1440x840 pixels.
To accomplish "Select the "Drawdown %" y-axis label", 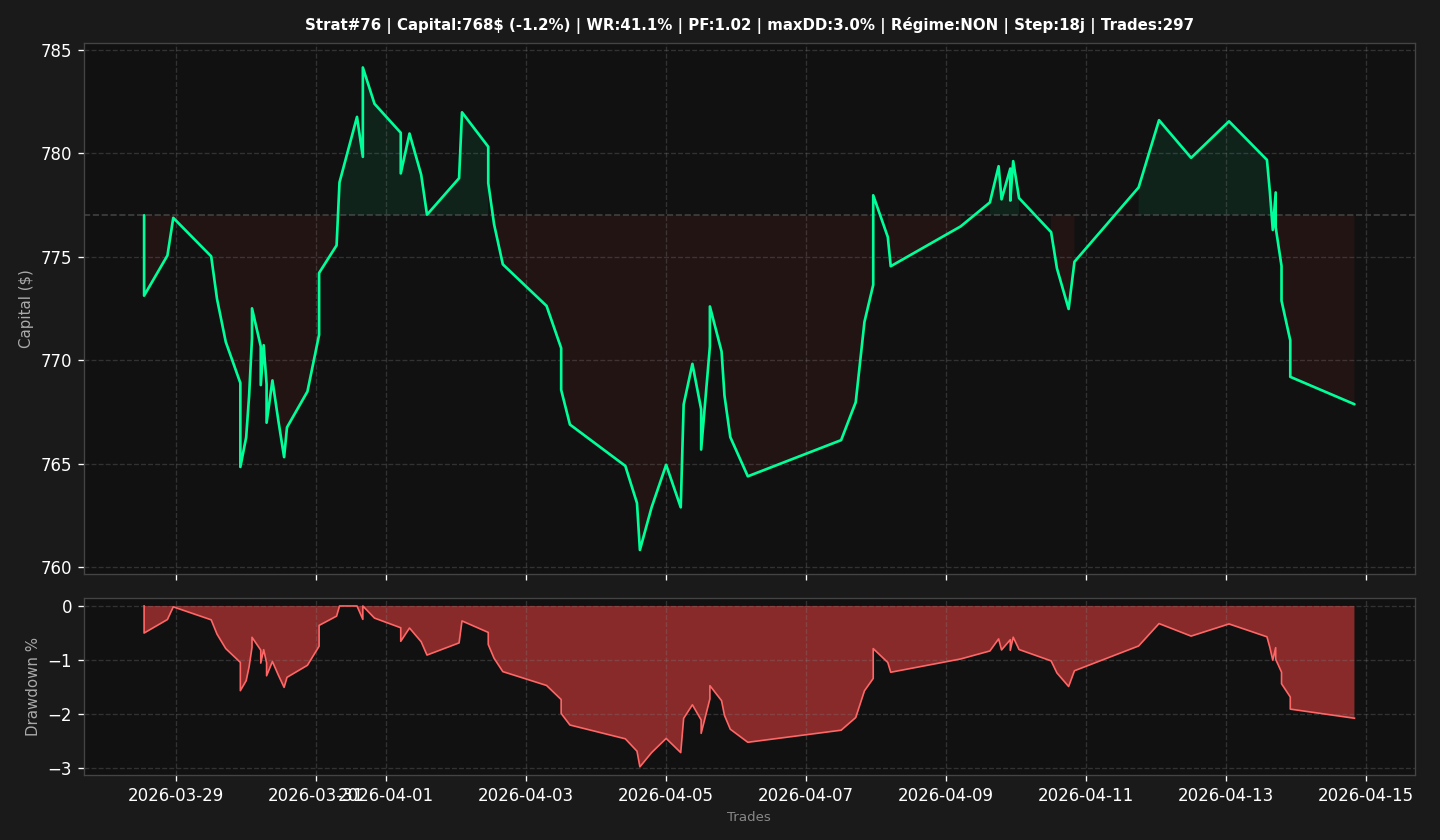I will 32,686.
